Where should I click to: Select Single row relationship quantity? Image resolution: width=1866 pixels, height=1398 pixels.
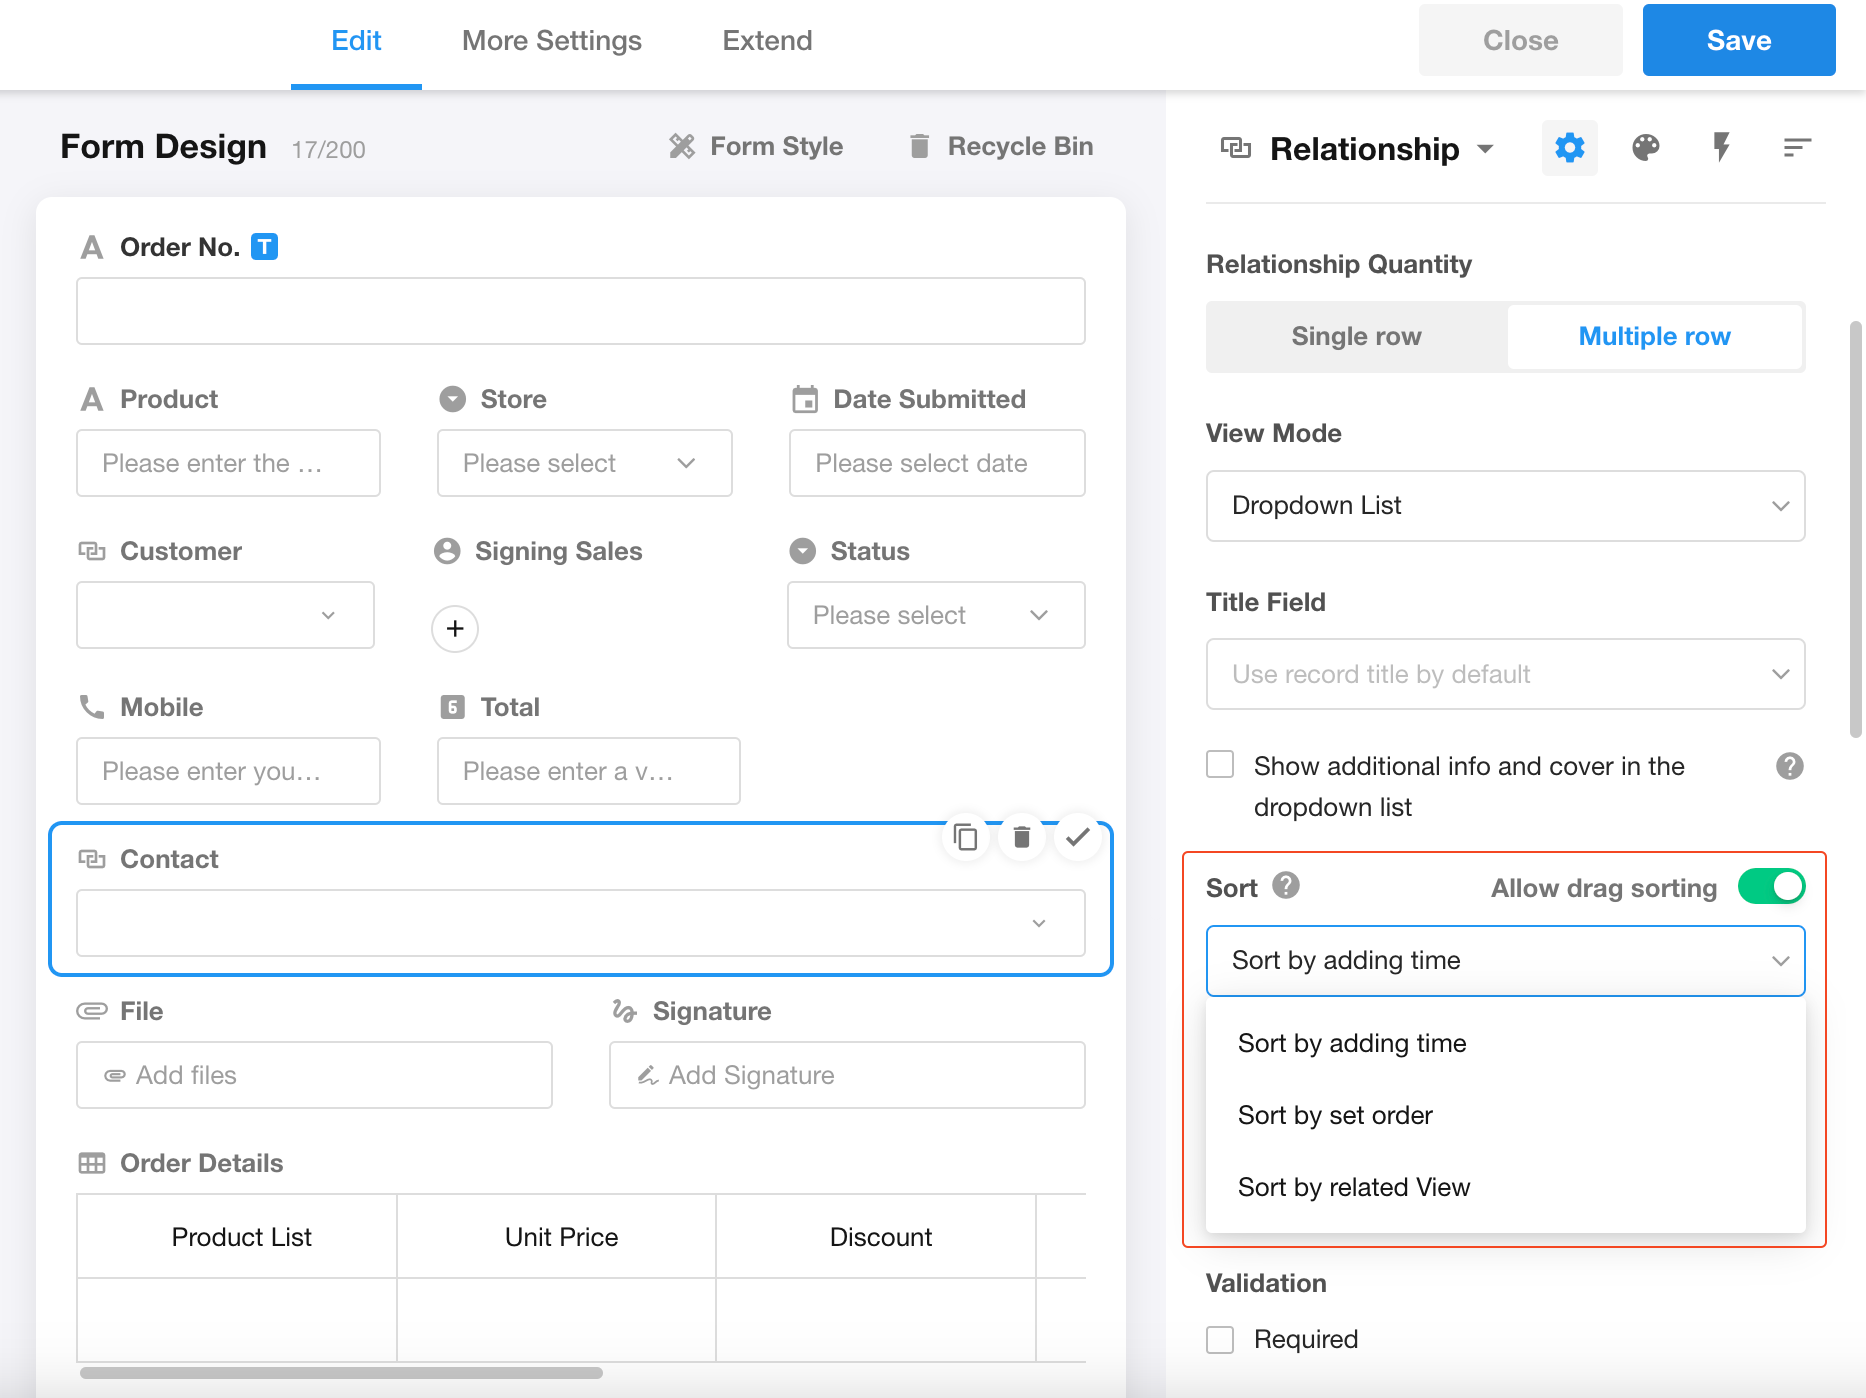pyautogui.click(x=1356, y=336)
